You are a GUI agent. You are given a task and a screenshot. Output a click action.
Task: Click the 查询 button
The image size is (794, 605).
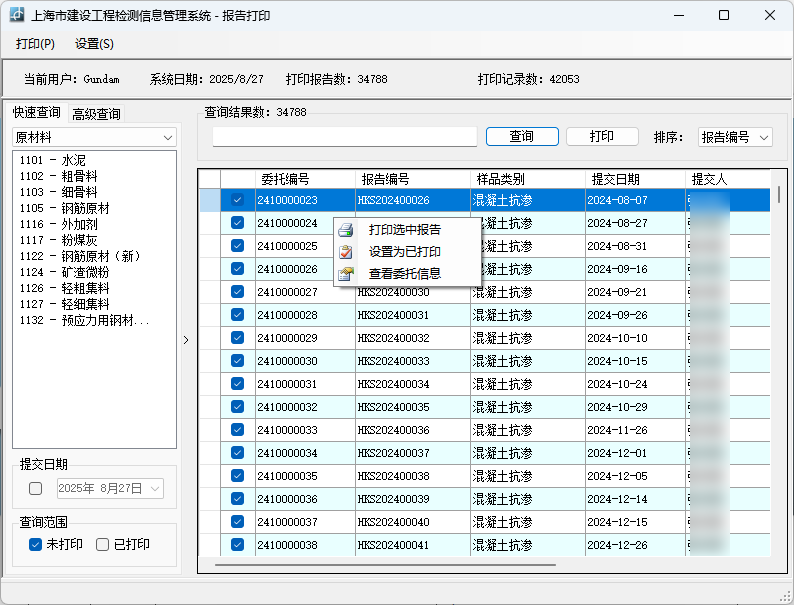click(x=521, y=136)
